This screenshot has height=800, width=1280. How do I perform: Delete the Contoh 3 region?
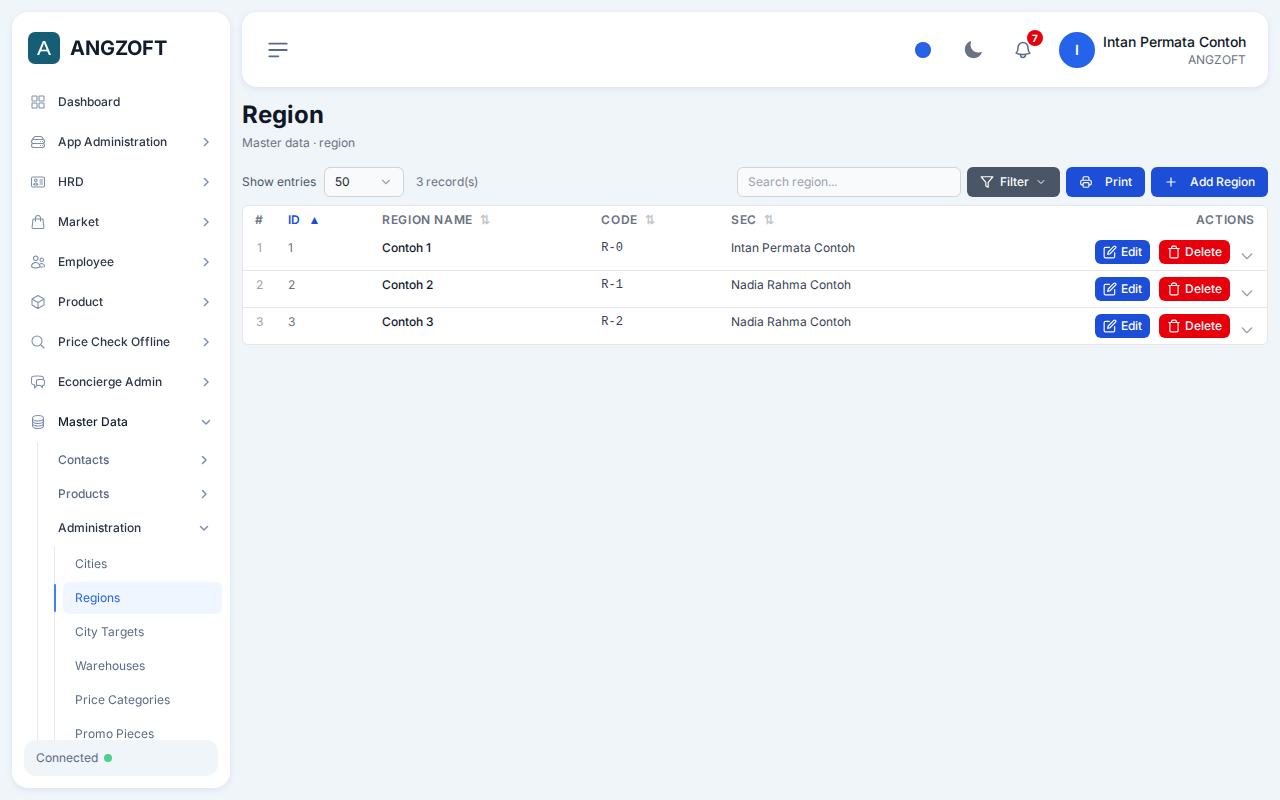(x=1194, y=326)
